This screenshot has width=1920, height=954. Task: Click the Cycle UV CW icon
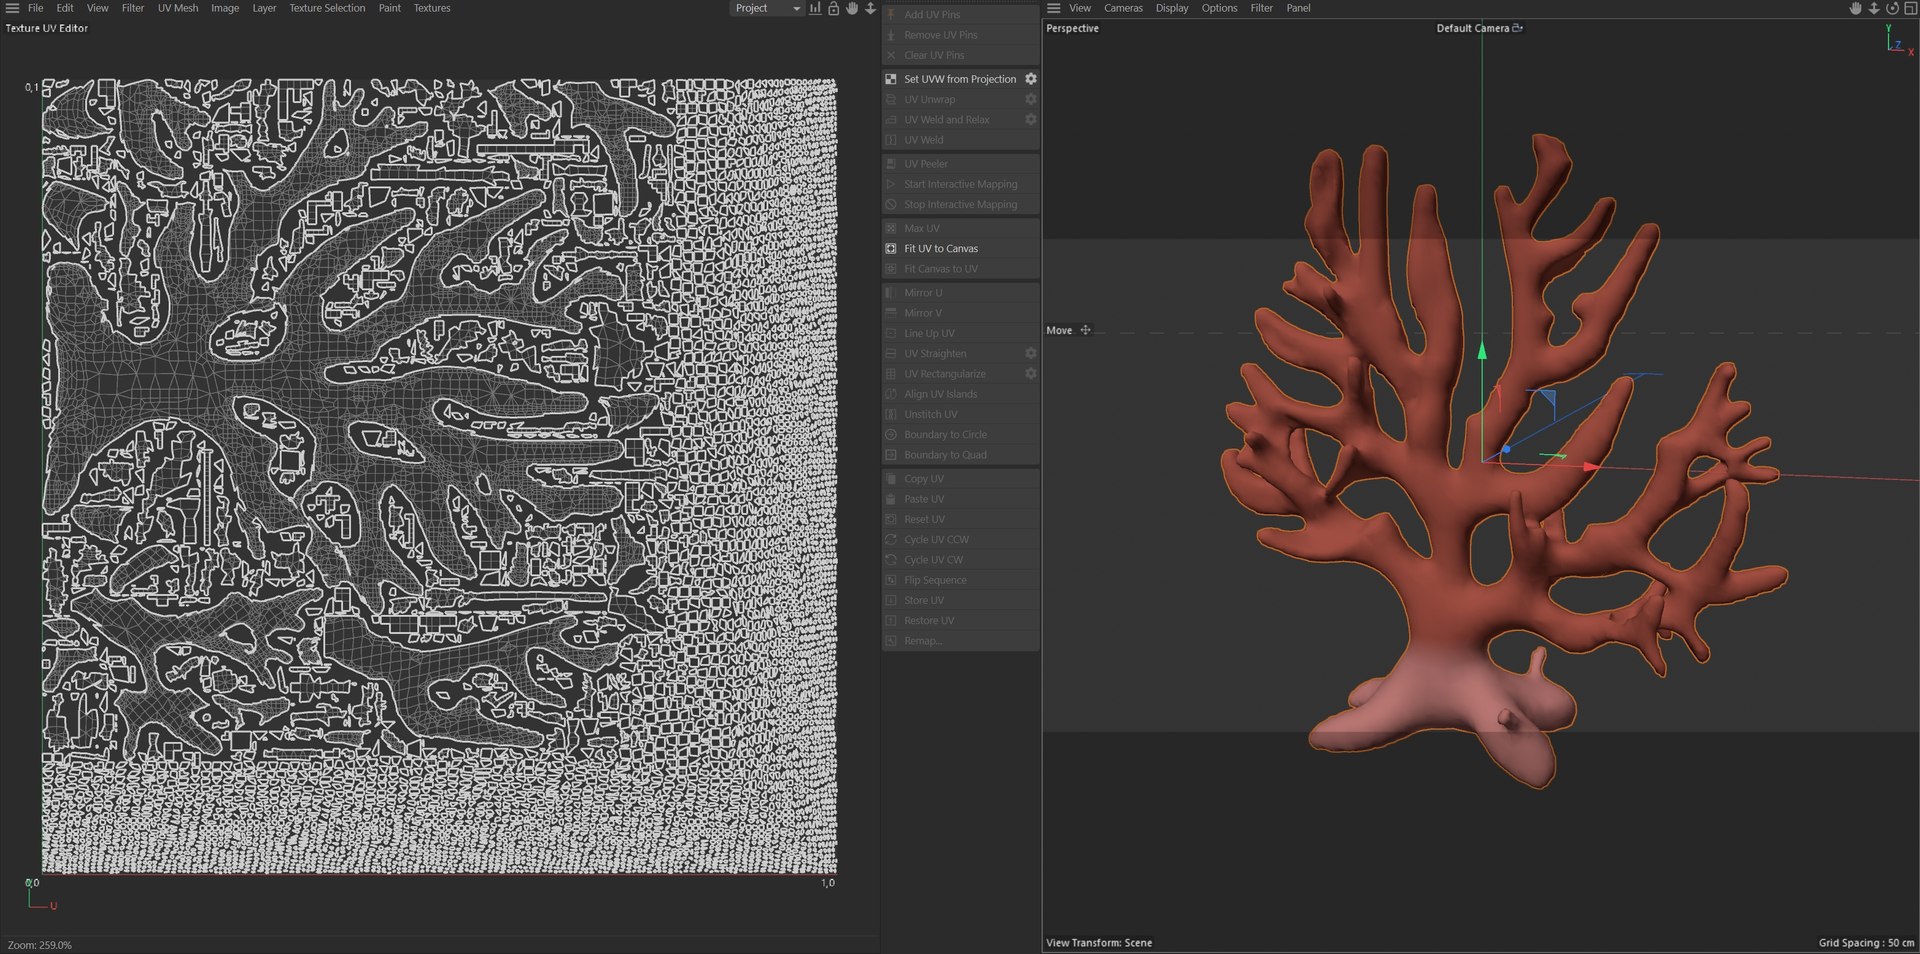pyautogui.click(x=891, y=559)
